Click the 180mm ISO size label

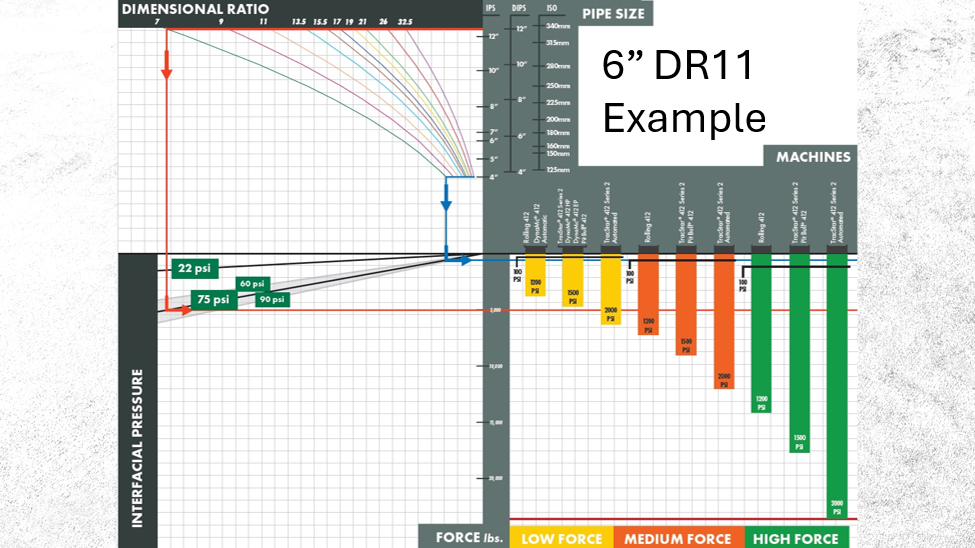(x=558, y=132)
